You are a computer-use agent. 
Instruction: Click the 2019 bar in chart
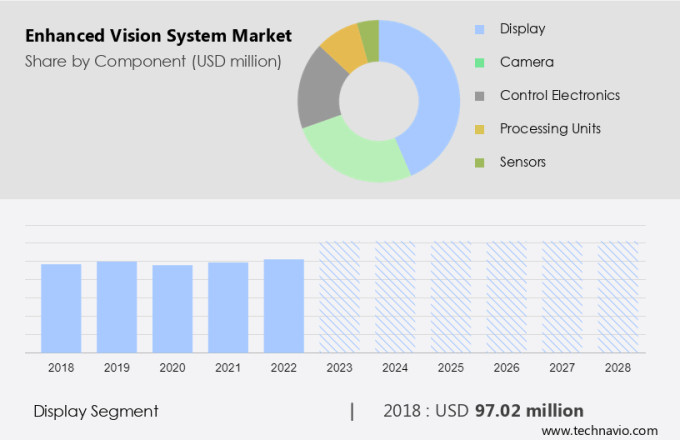pos(117,306)
